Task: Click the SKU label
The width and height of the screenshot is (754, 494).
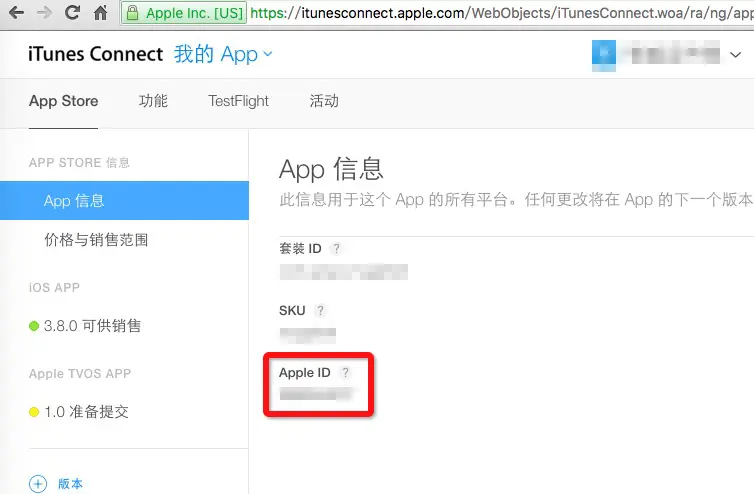Action: pos(292,311)
